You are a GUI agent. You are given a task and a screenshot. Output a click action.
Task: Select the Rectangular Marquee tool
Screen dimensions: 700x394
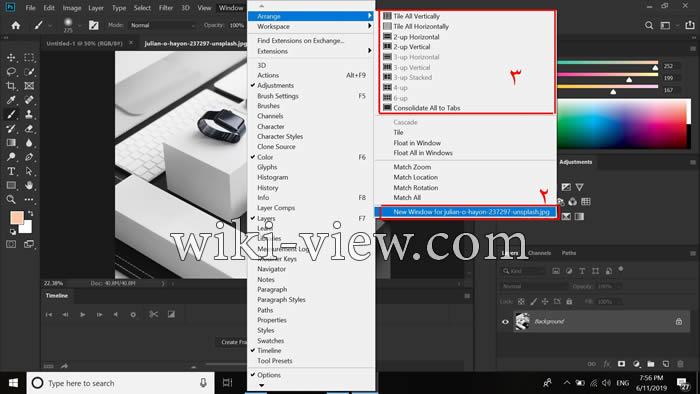pyautogui.click(x=29, y=58)
